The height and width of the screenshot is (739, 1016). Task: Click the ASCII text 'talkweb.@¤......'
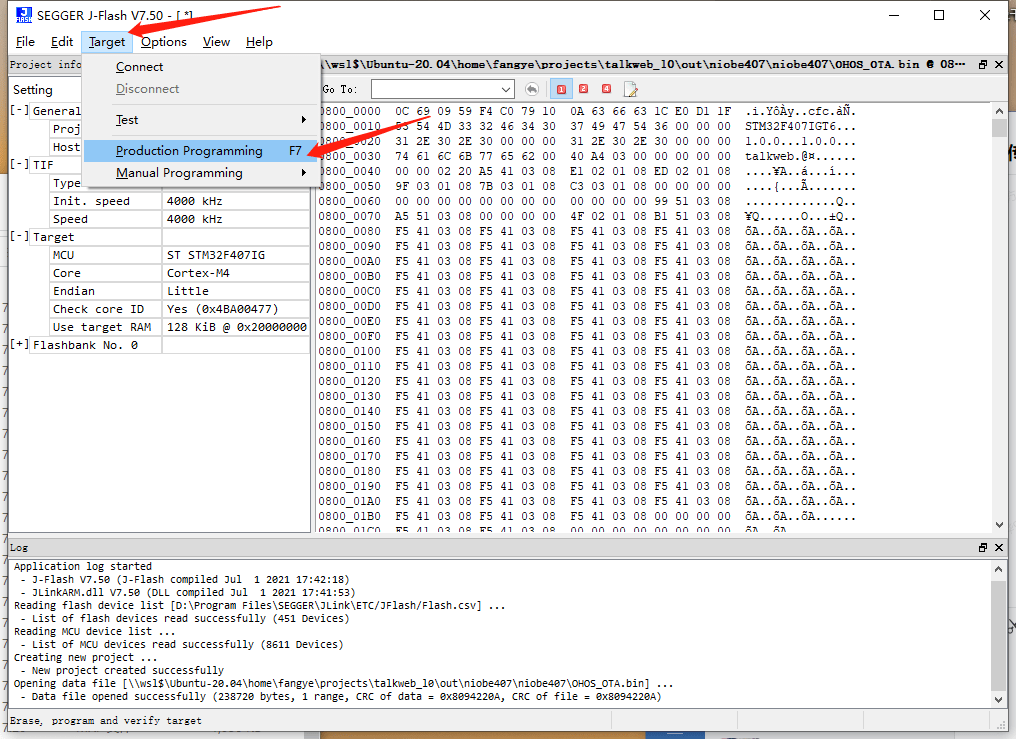tap(800, 156)
